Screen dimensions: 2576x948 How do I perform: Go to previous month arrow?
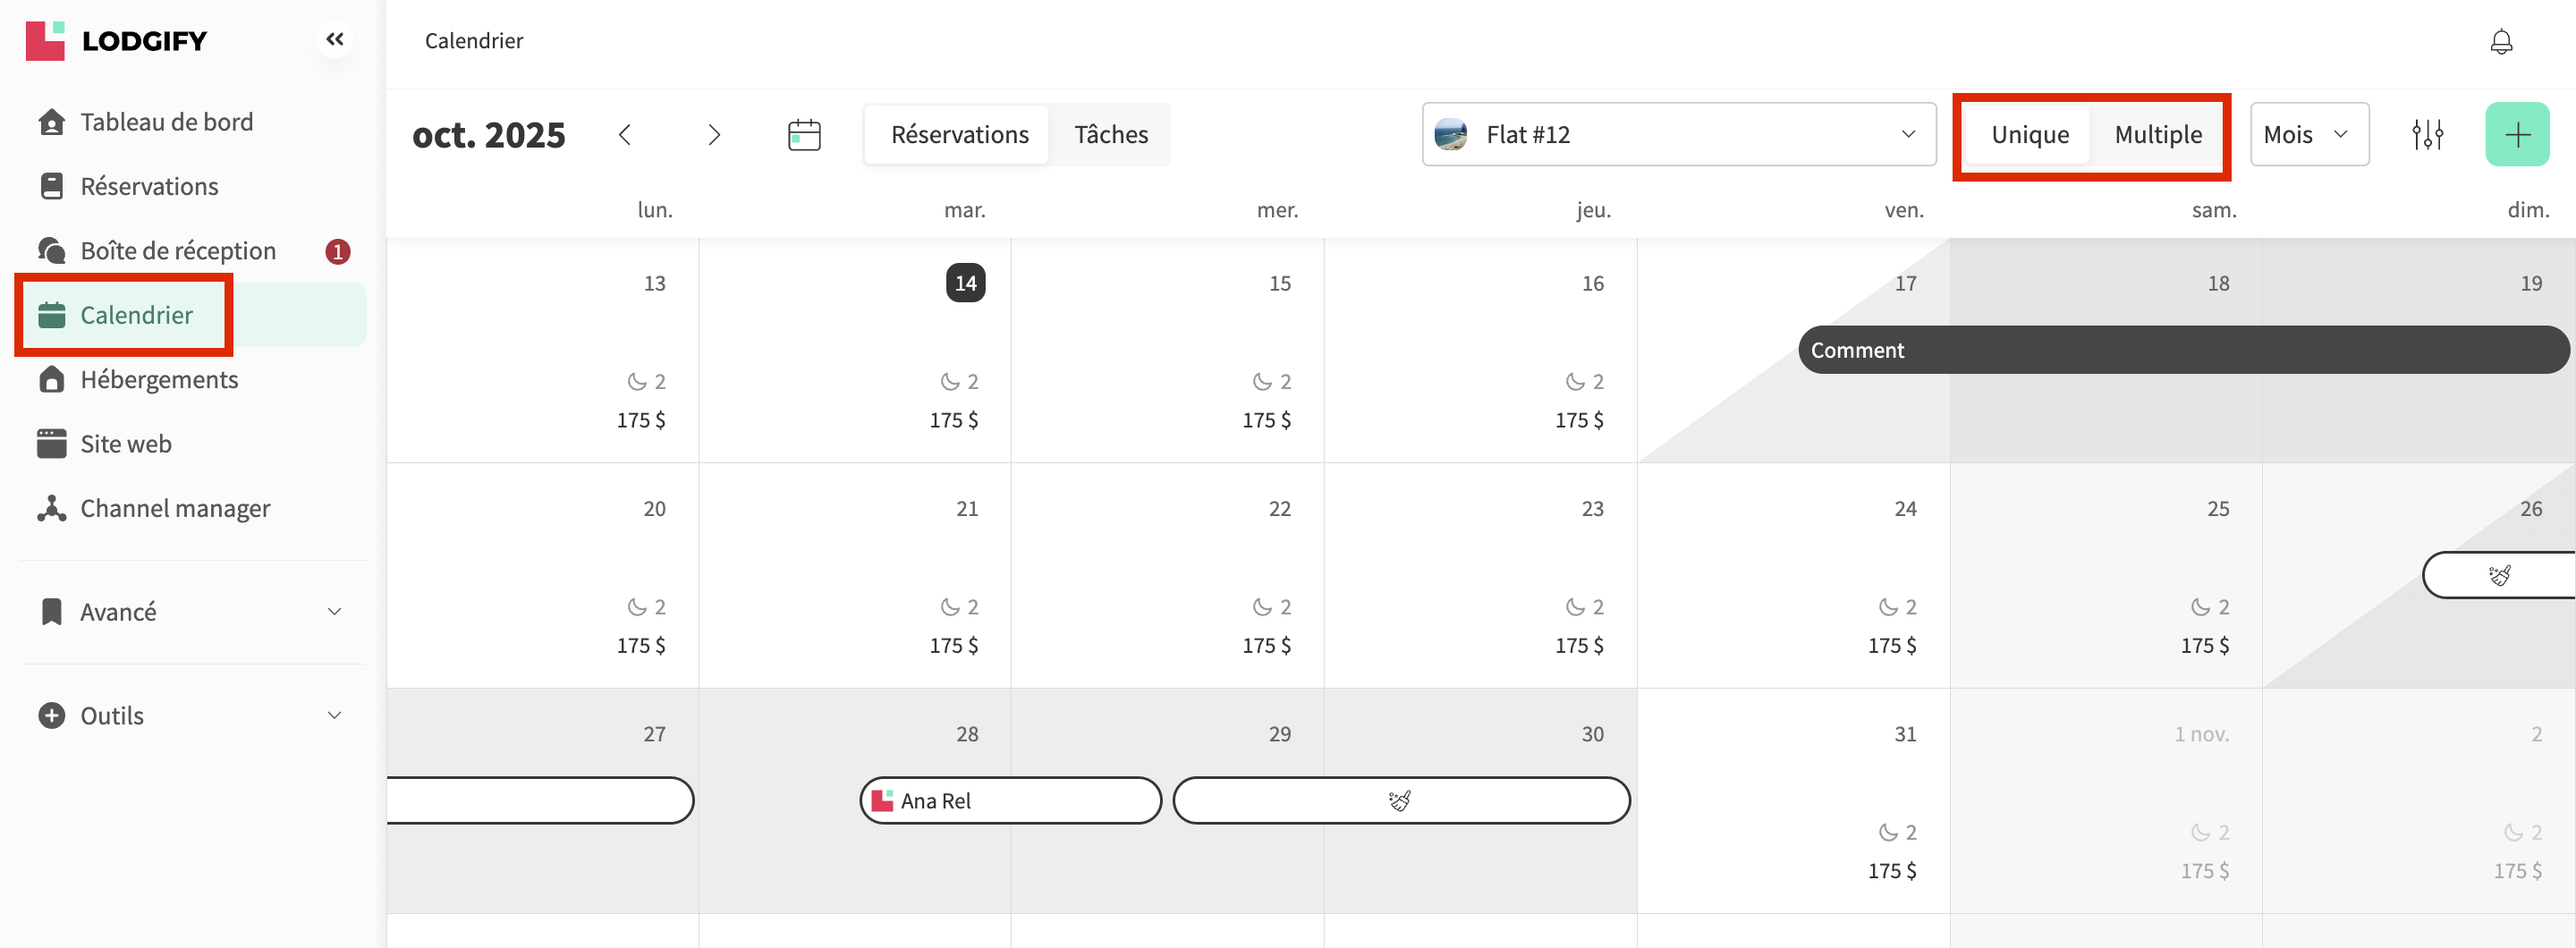click(x=625, y=134)
